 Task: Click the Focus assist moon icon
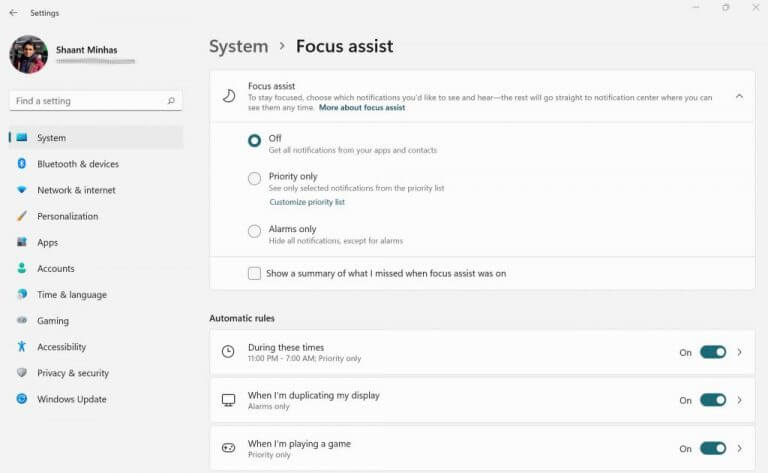[229, 96]
